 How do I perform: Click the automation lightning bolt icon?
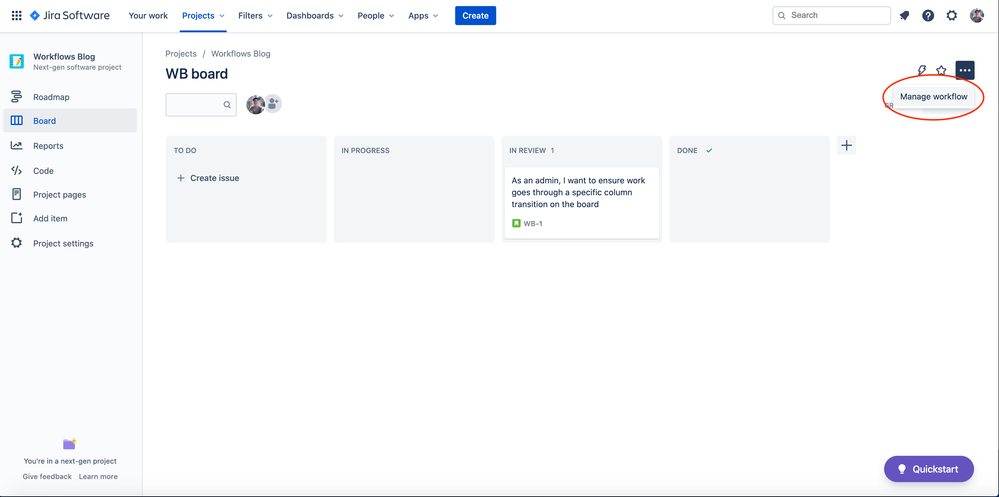[921, 70]
